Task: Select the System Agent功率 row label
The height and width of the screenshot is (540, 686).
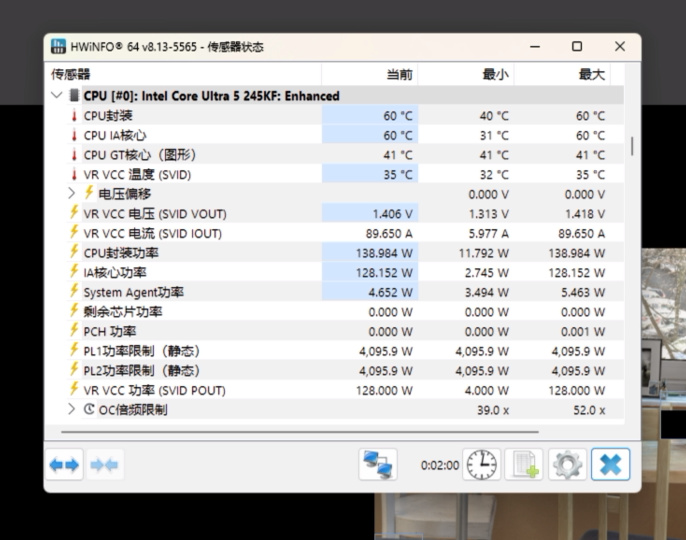Action: tap(133, 292)
